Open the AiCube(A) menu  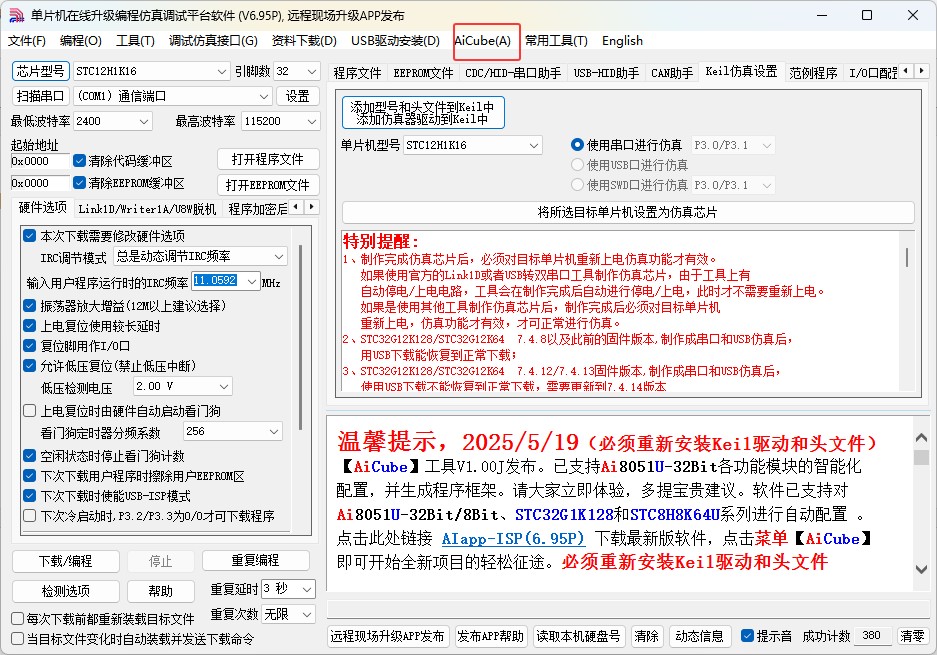[x=483, y=41]
